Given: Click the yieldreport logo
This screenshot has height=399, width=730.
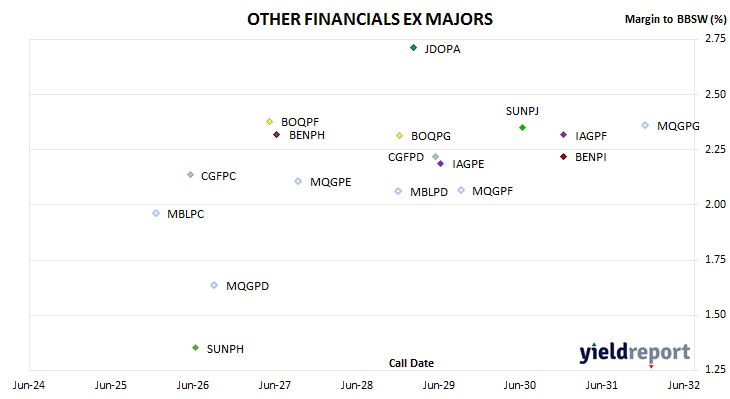Looking at the screenshot, I should click(635, 353).
